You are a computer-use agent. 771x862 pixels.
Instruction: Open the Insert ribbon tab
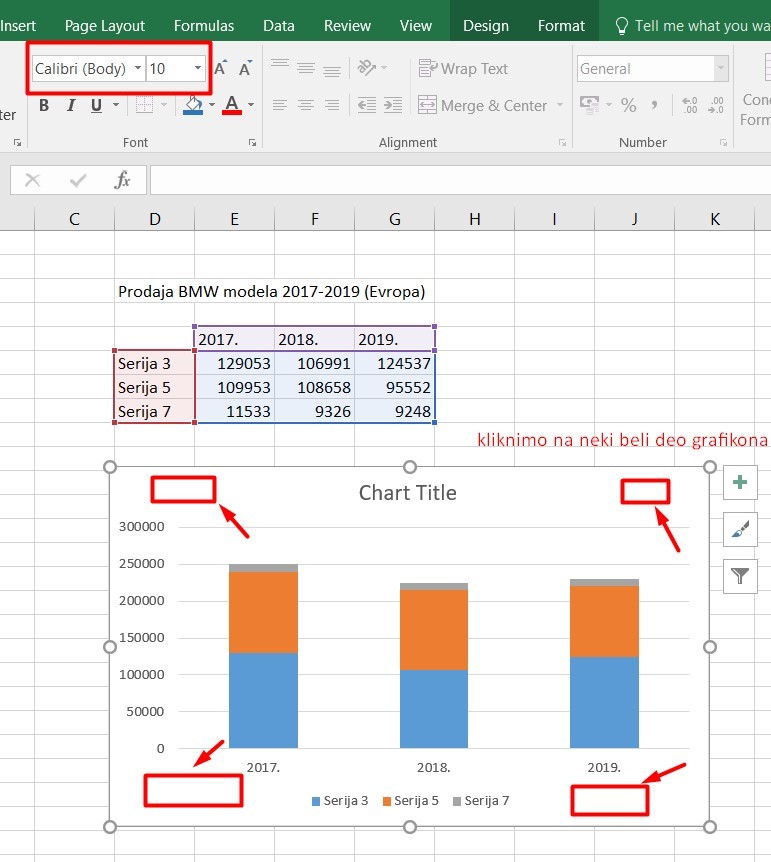coord(18,26)
